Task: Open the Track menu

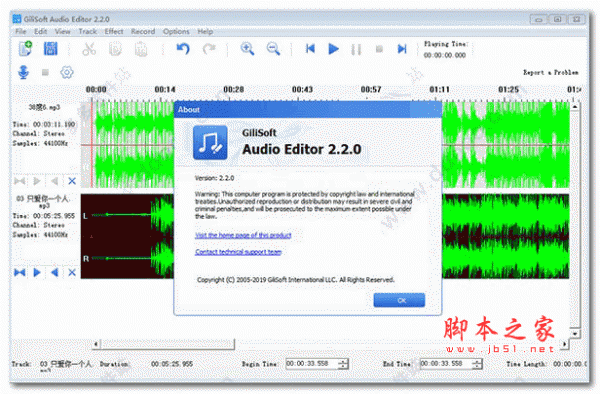Action: pyautogui.click(x=88, y=31)
